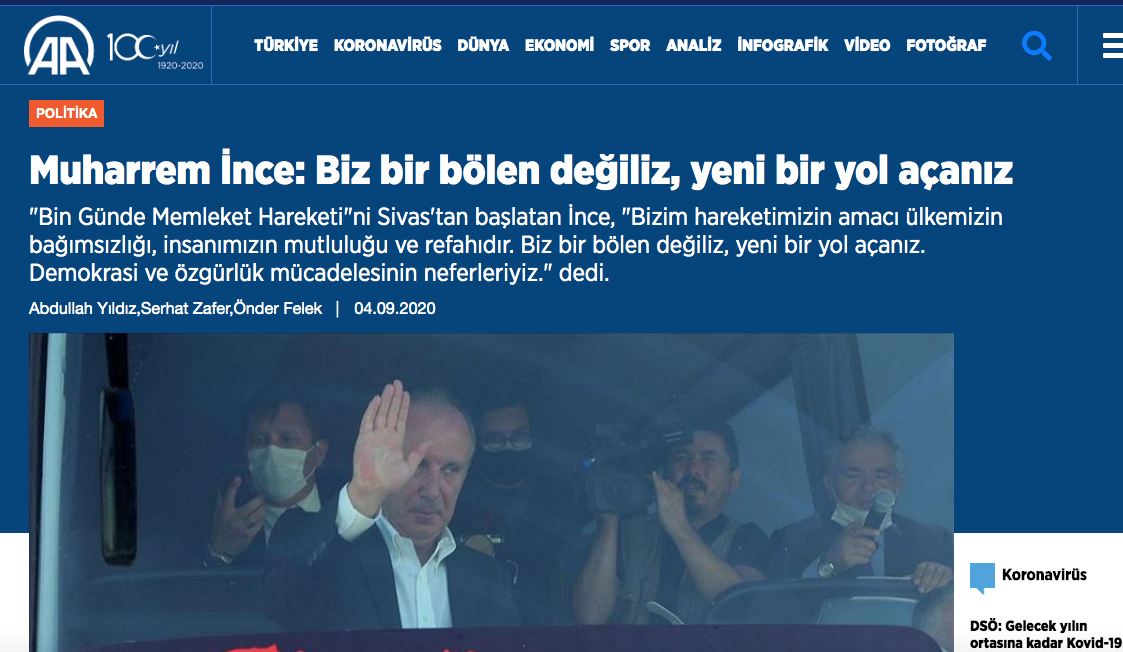Click the Muharrem İnce article headline
This screenshot has height=652, width=1123.
click(x=521, y=171)
